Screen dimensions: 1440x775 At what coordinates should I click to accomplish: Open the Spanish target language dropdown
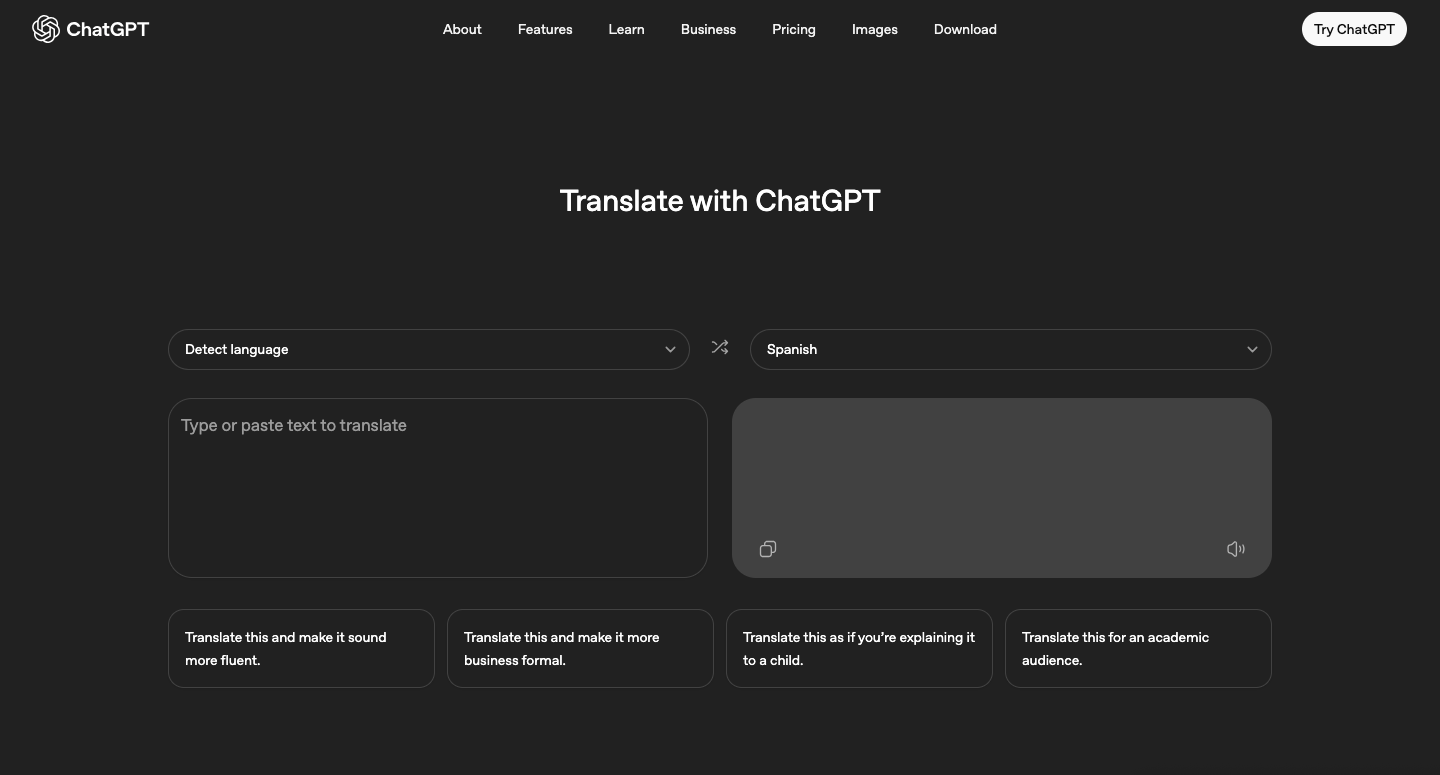tap(1011, 349)
